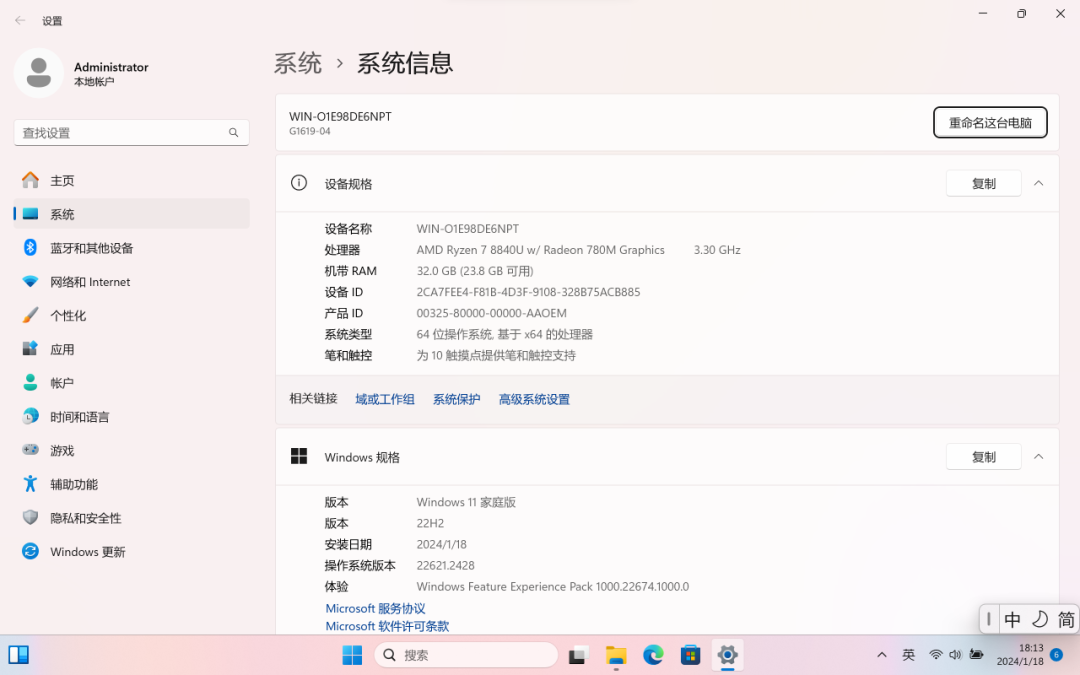The image size is (1080, 675).
Task: Select the 帐户 accounts icon
Action: 29,382
